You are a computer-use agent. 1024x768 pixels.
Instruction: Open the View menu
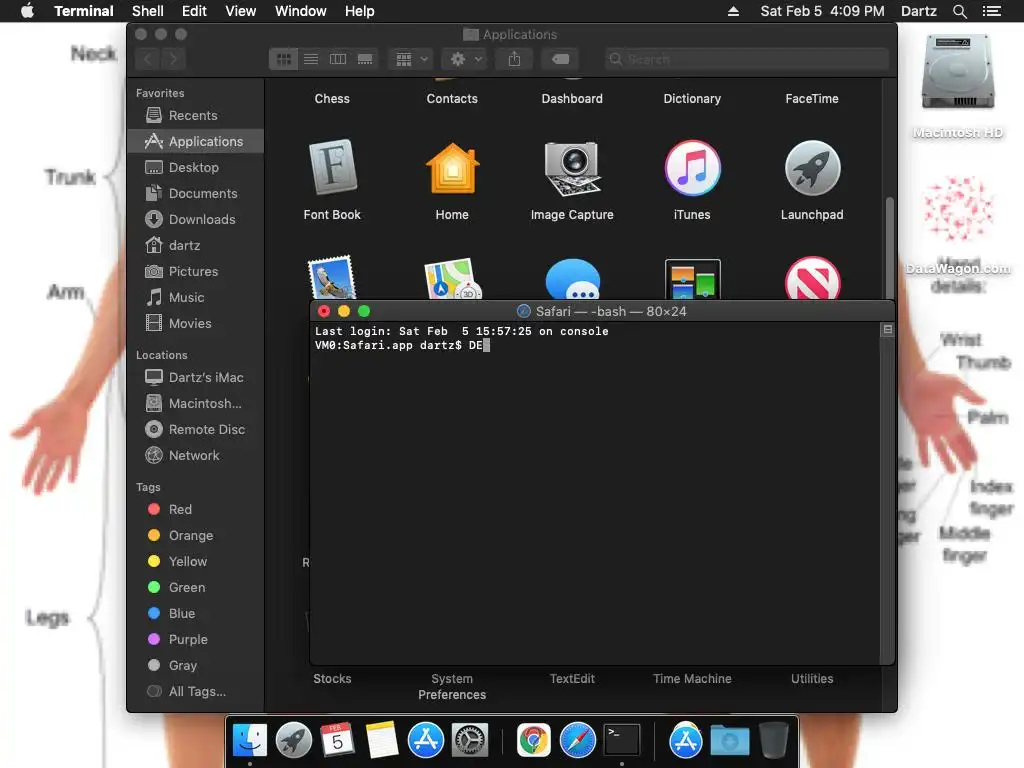tap(240, 11)
